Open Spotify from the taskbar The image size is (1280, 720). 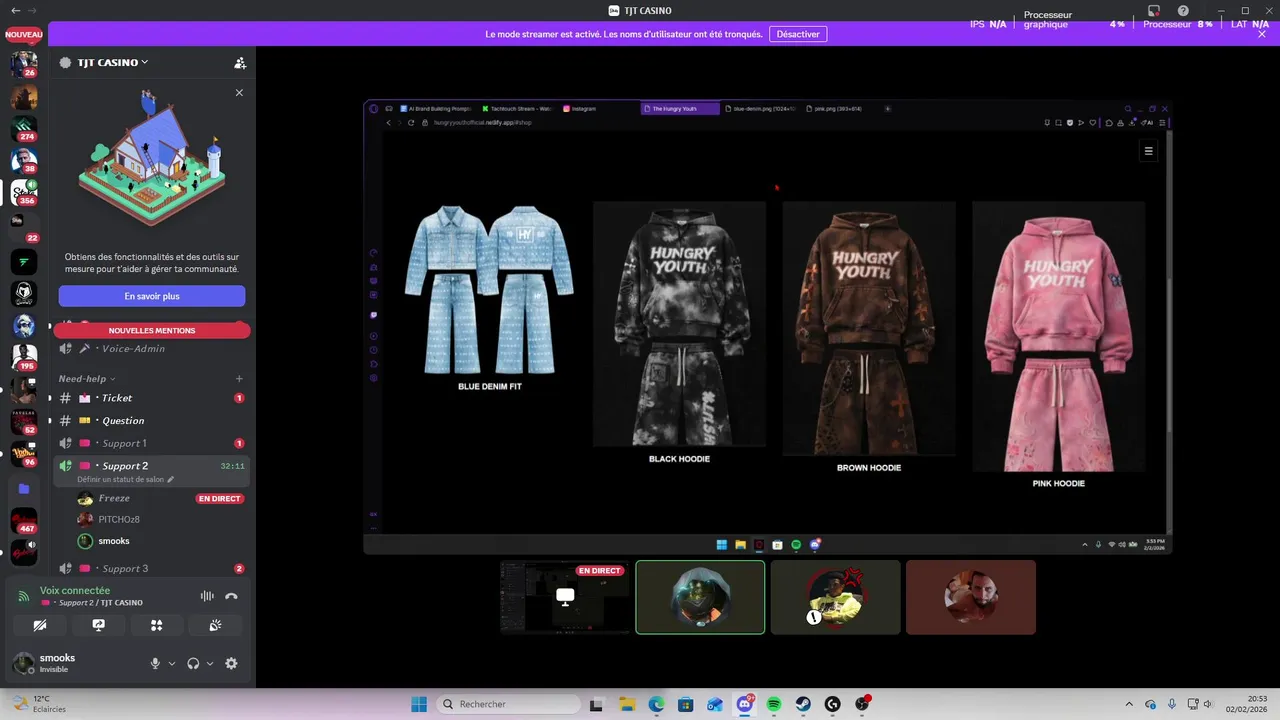coord(774,704)
